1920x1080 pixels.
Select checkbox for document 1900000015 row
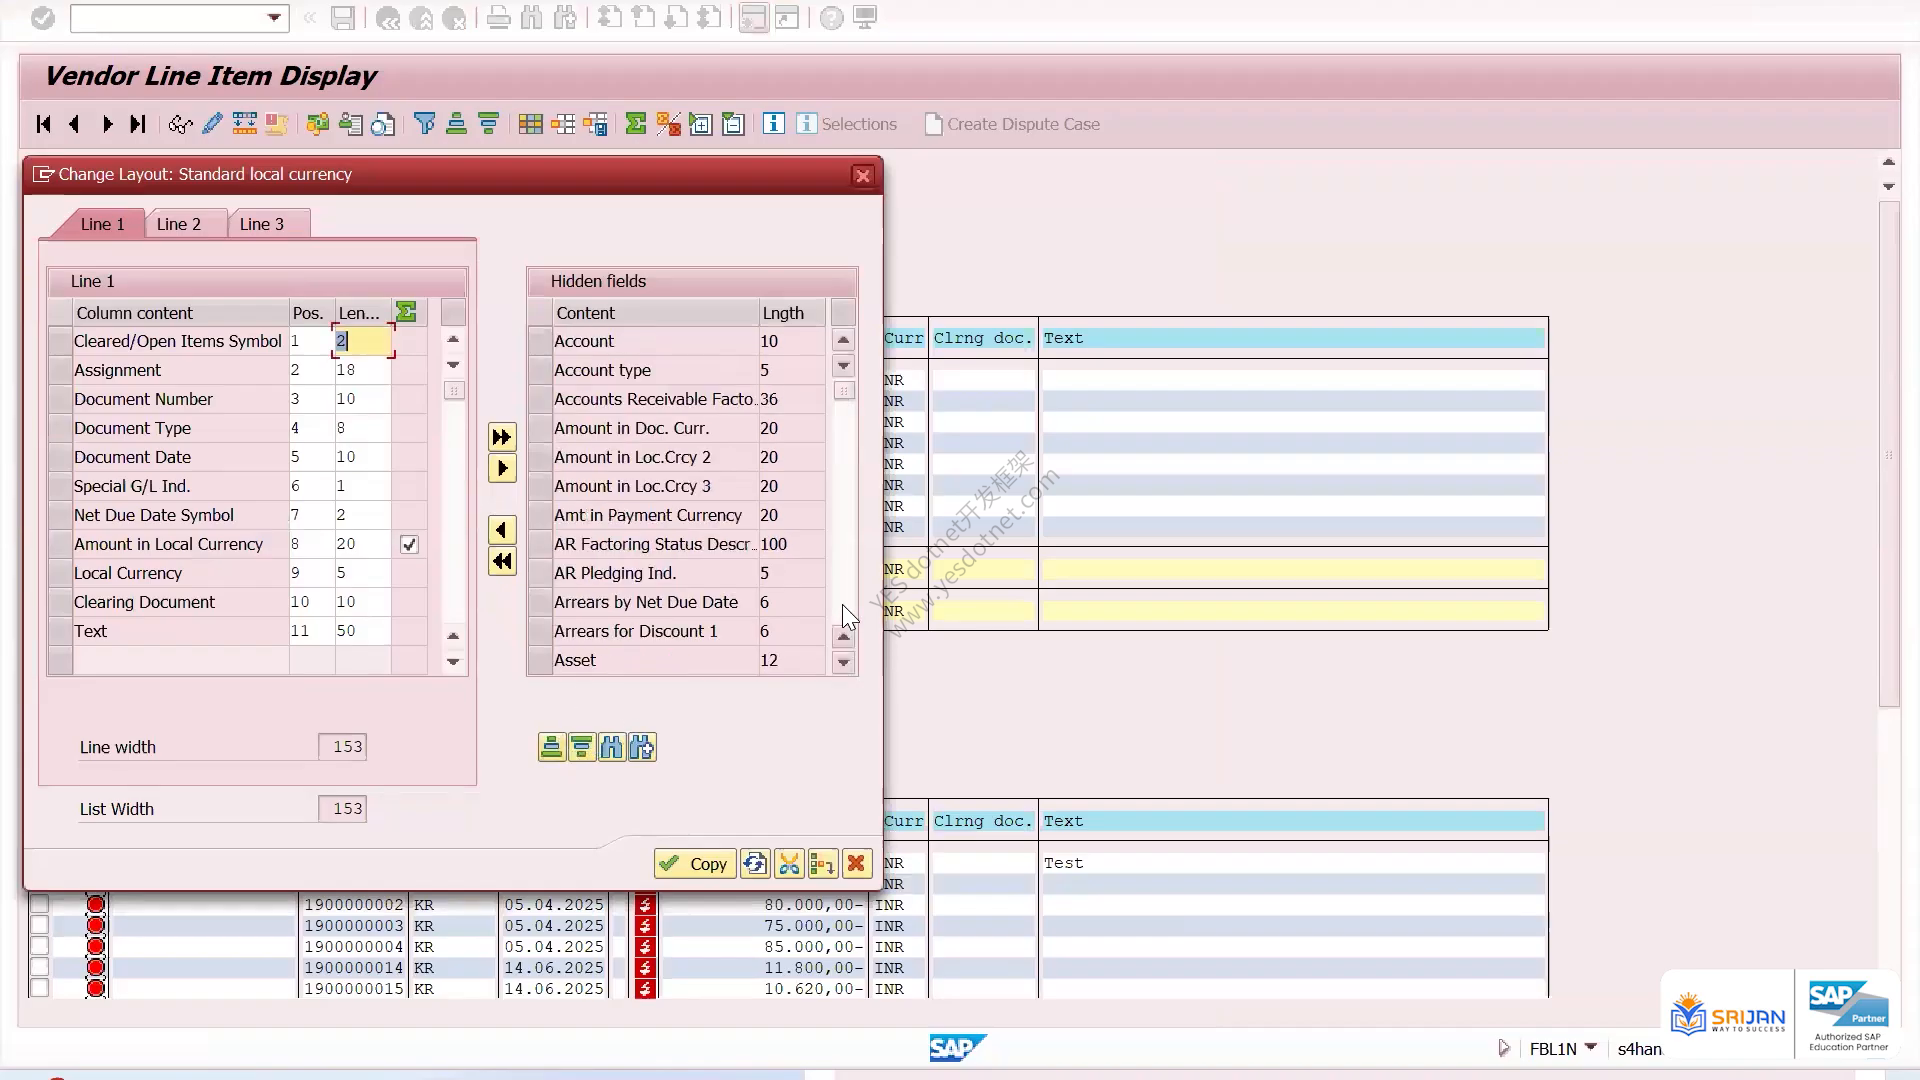tap(39, 988)
